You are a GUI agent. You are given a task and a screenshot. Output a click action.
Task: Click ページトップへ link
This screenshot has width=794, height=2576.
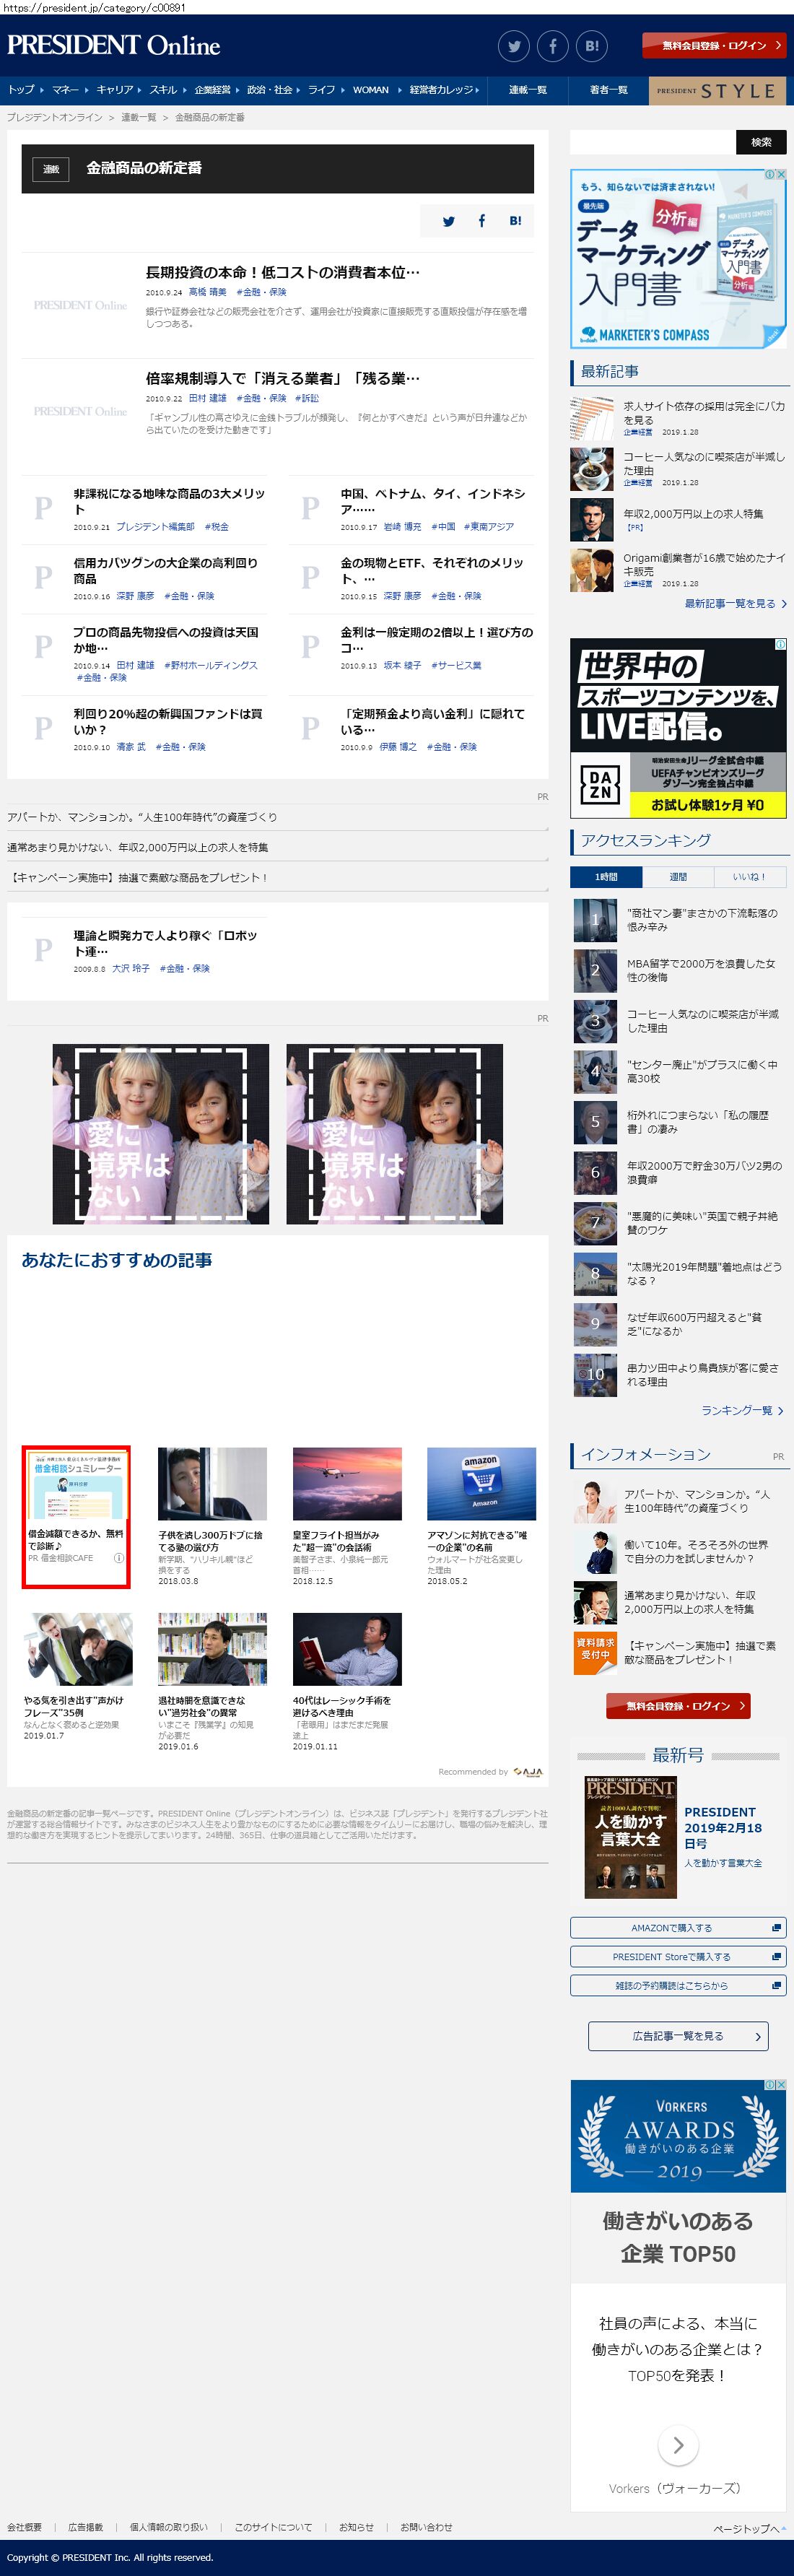click(x=749, y=2528)
